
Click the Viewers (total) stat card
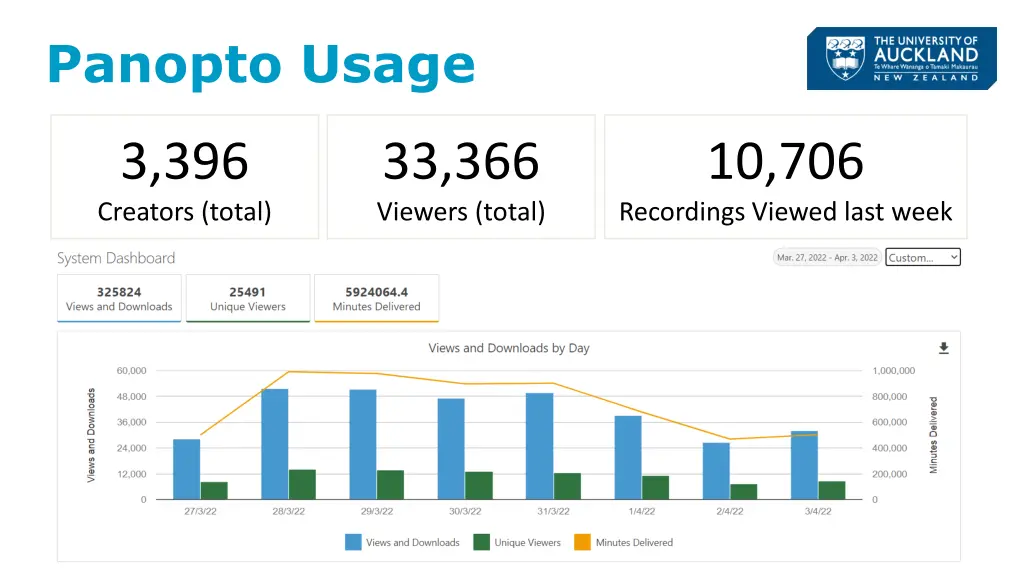tap(461, 177)
